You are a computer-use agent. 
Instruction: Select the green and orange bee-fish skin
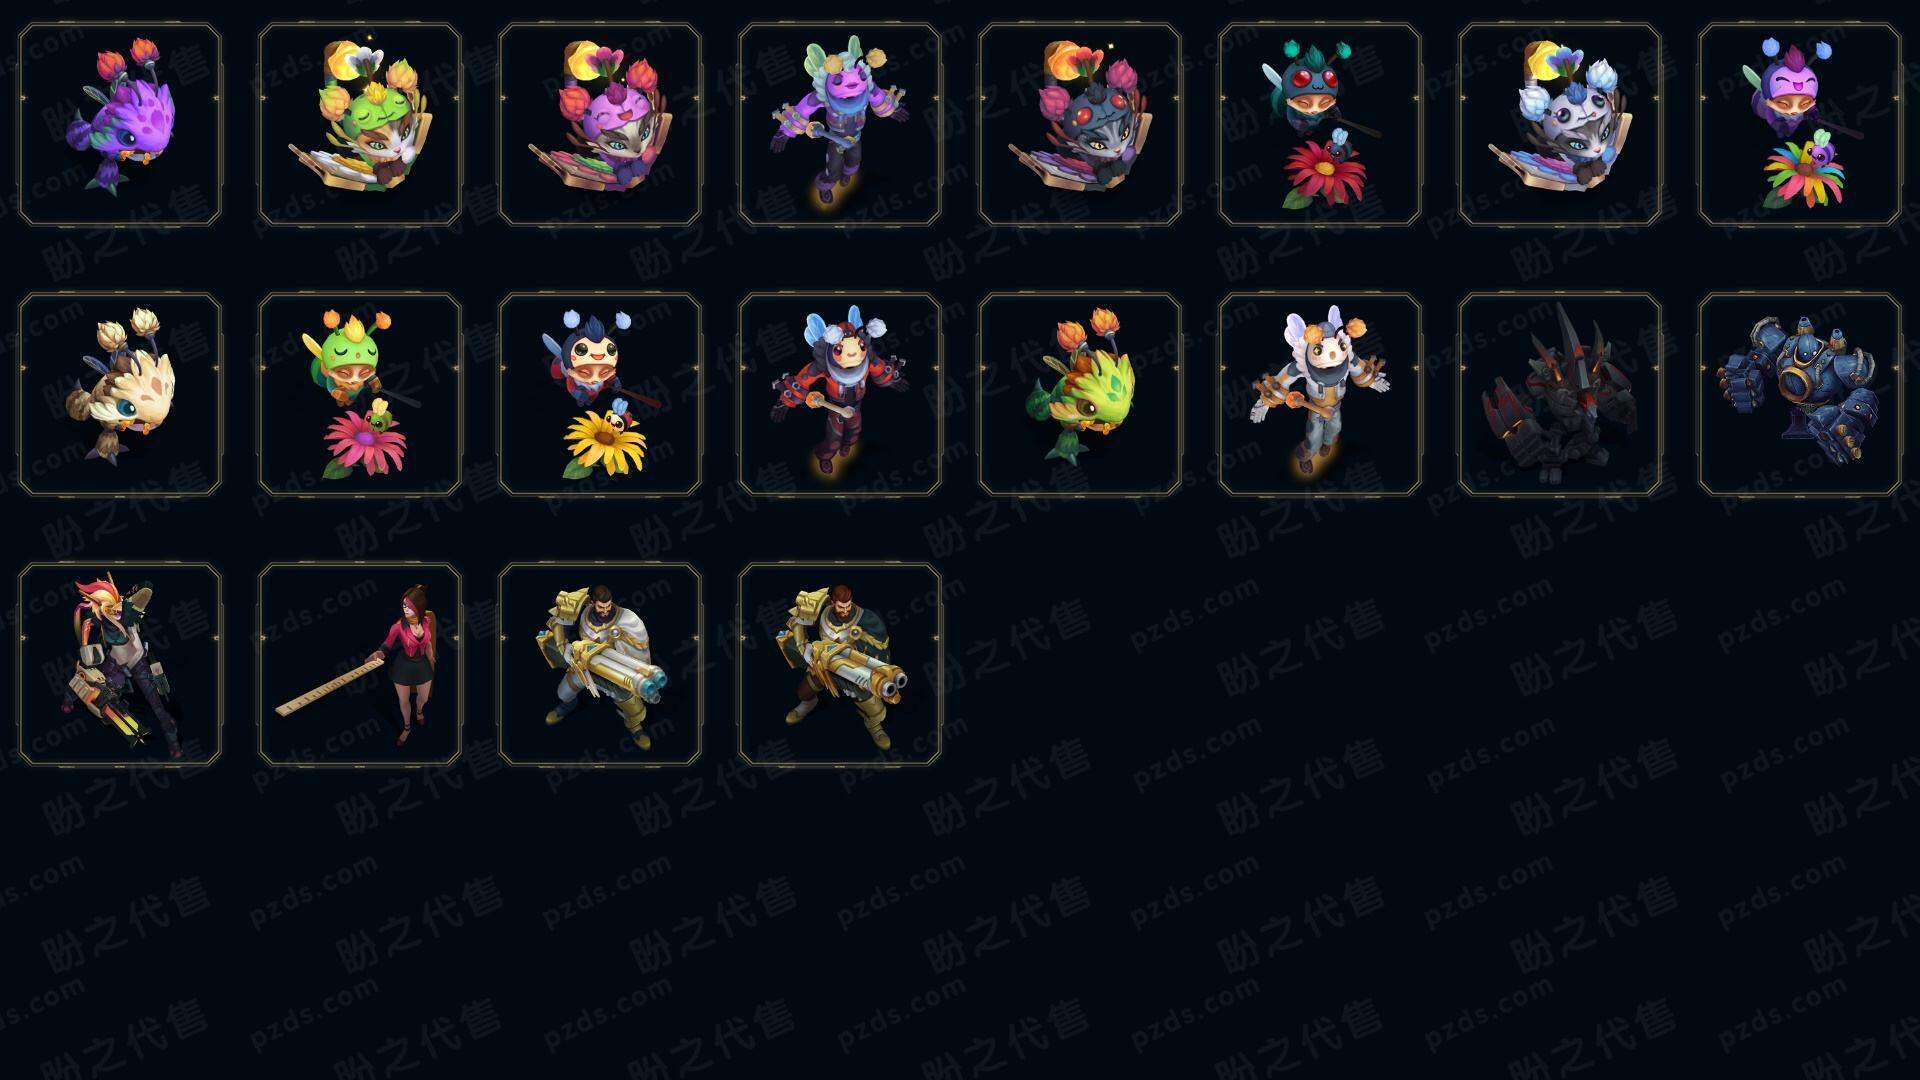[1080, 394]
